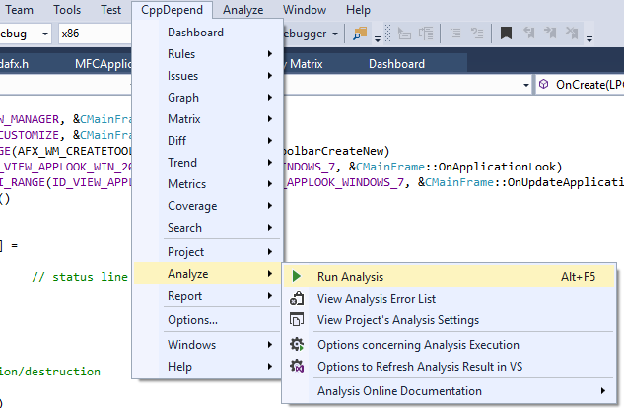Click the clear bookmarks toolbar icon
The width and height of the screenshot is (624, 408).
click(572, 33)
